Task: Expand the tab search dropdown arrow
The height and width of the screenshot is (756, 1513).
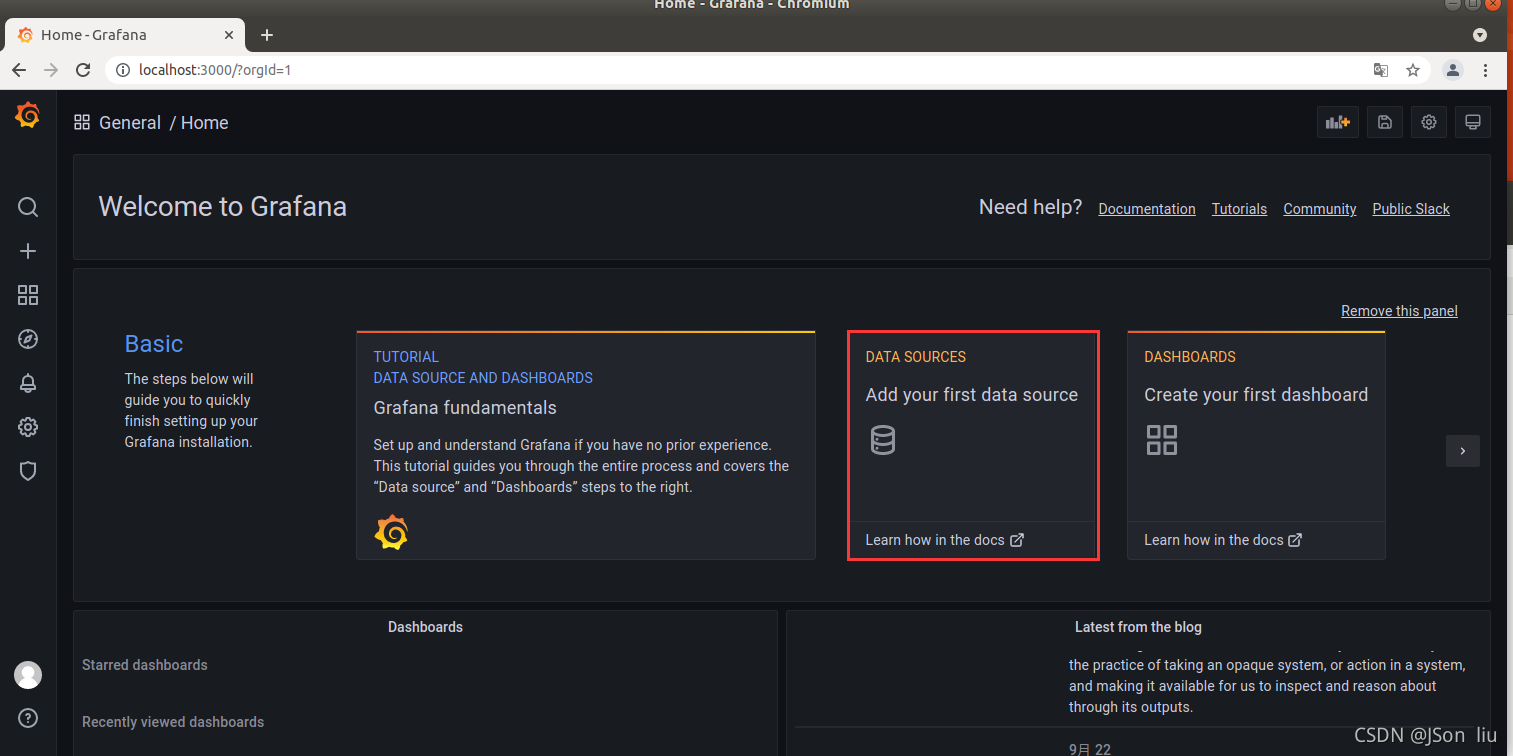Action: pyautogui.click(x=1480, y=34)
